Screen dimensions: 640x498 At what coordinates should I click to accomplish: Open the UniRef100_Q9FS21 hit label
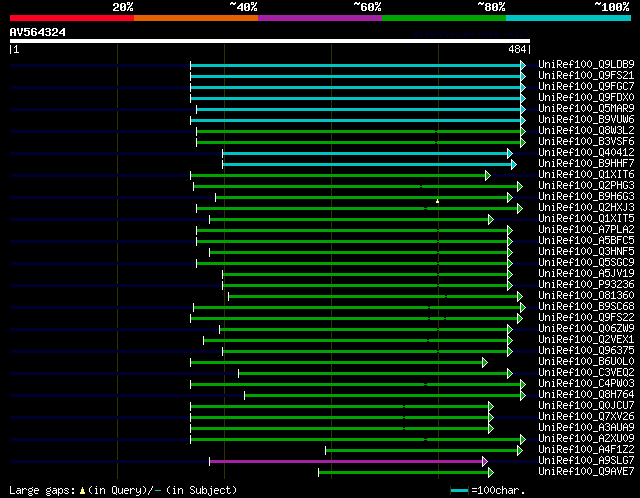coord(586,76)
